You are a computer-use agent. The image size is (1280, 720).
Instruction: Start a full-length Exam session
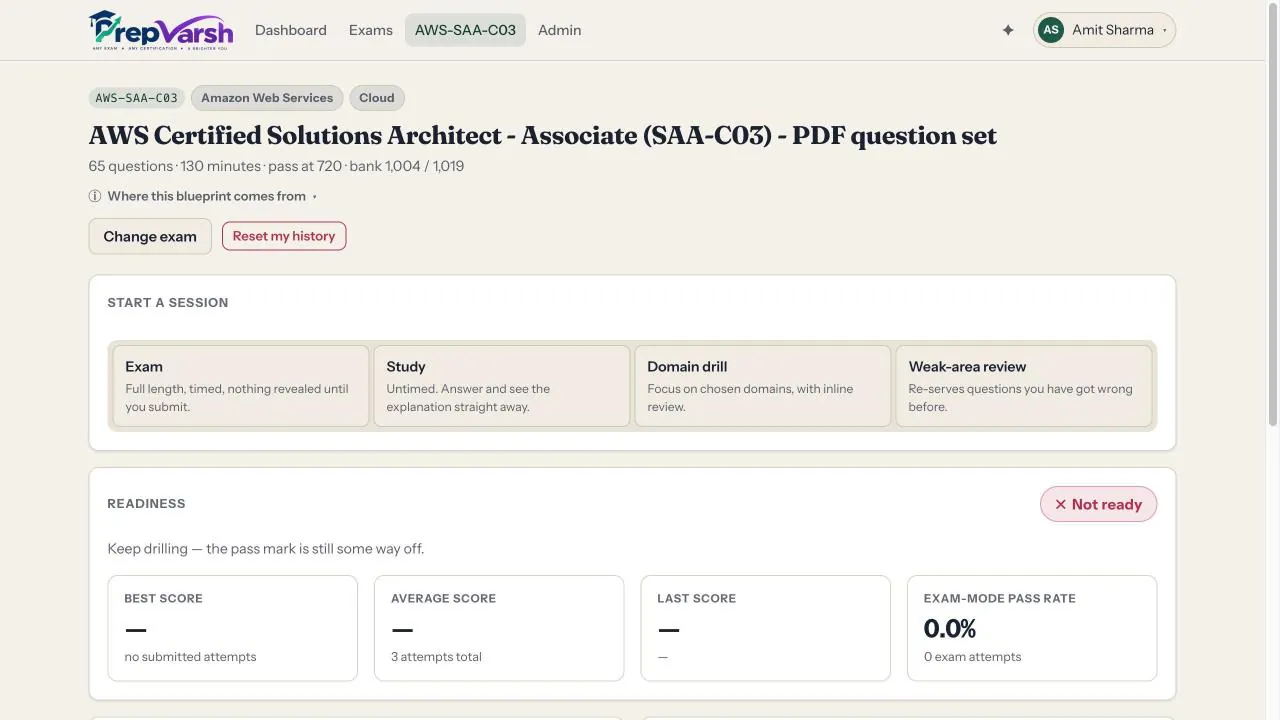[x=241, y=386]
